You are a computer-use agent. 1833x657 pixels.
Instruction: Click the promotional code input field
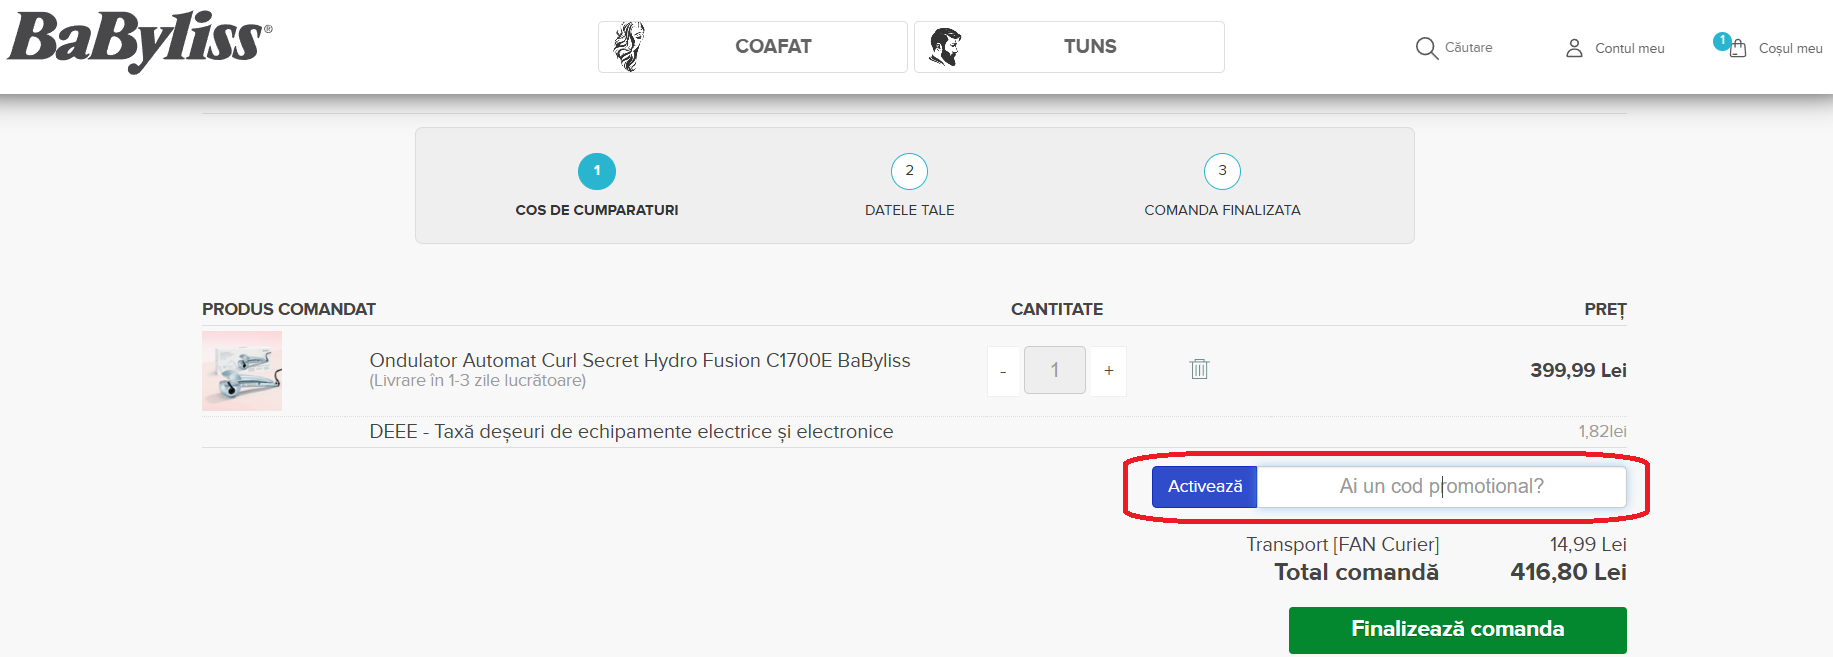(x=1441, y=487)
